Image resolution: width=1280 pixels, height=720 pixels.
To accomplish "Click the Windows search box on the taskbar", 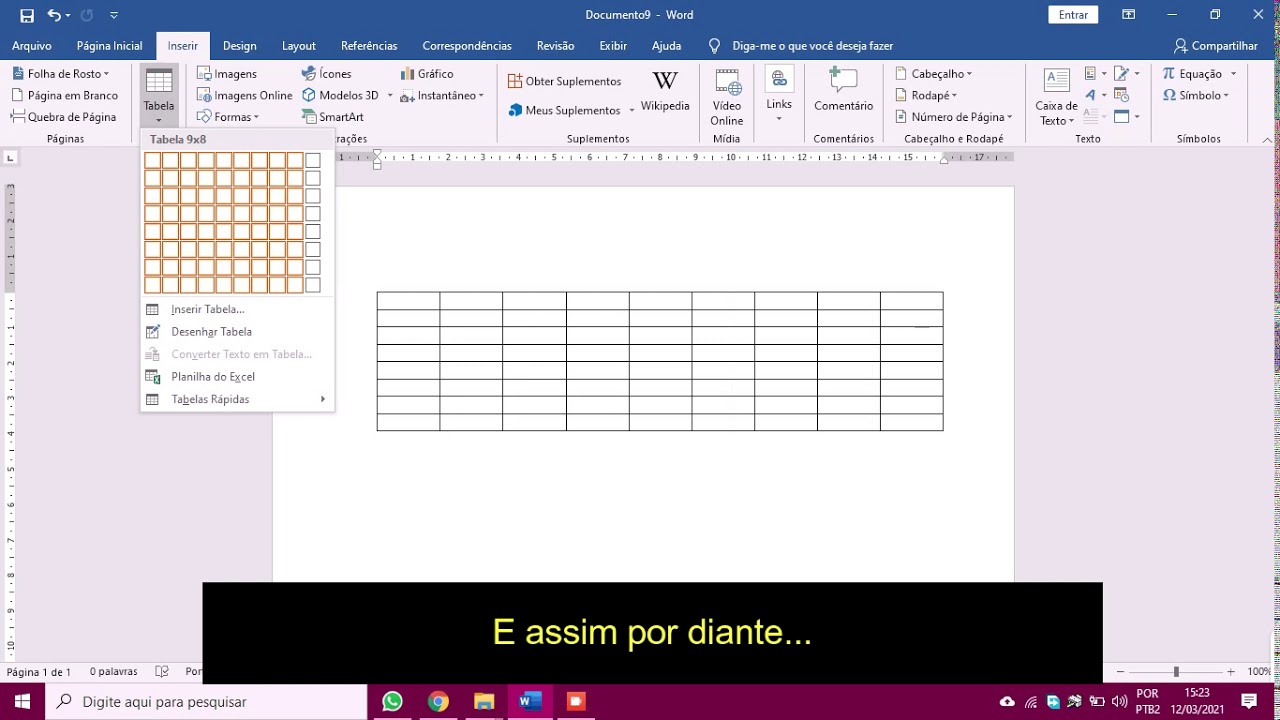I will pos(206,702).
